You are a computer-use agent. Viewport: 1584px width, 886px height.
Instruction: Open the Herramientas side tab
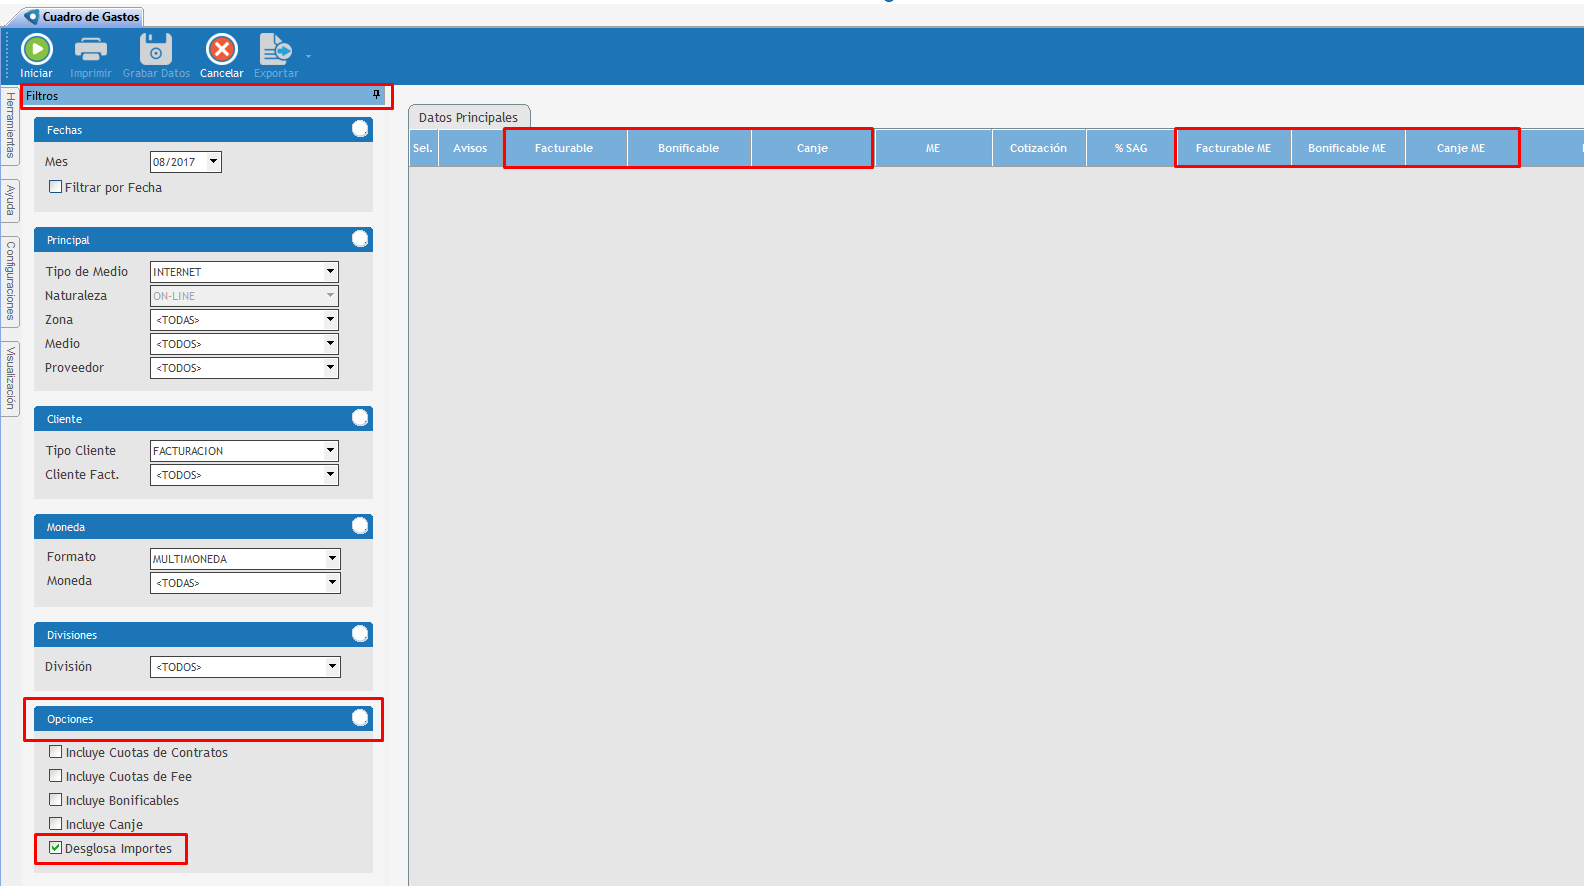tap(10, 125)
